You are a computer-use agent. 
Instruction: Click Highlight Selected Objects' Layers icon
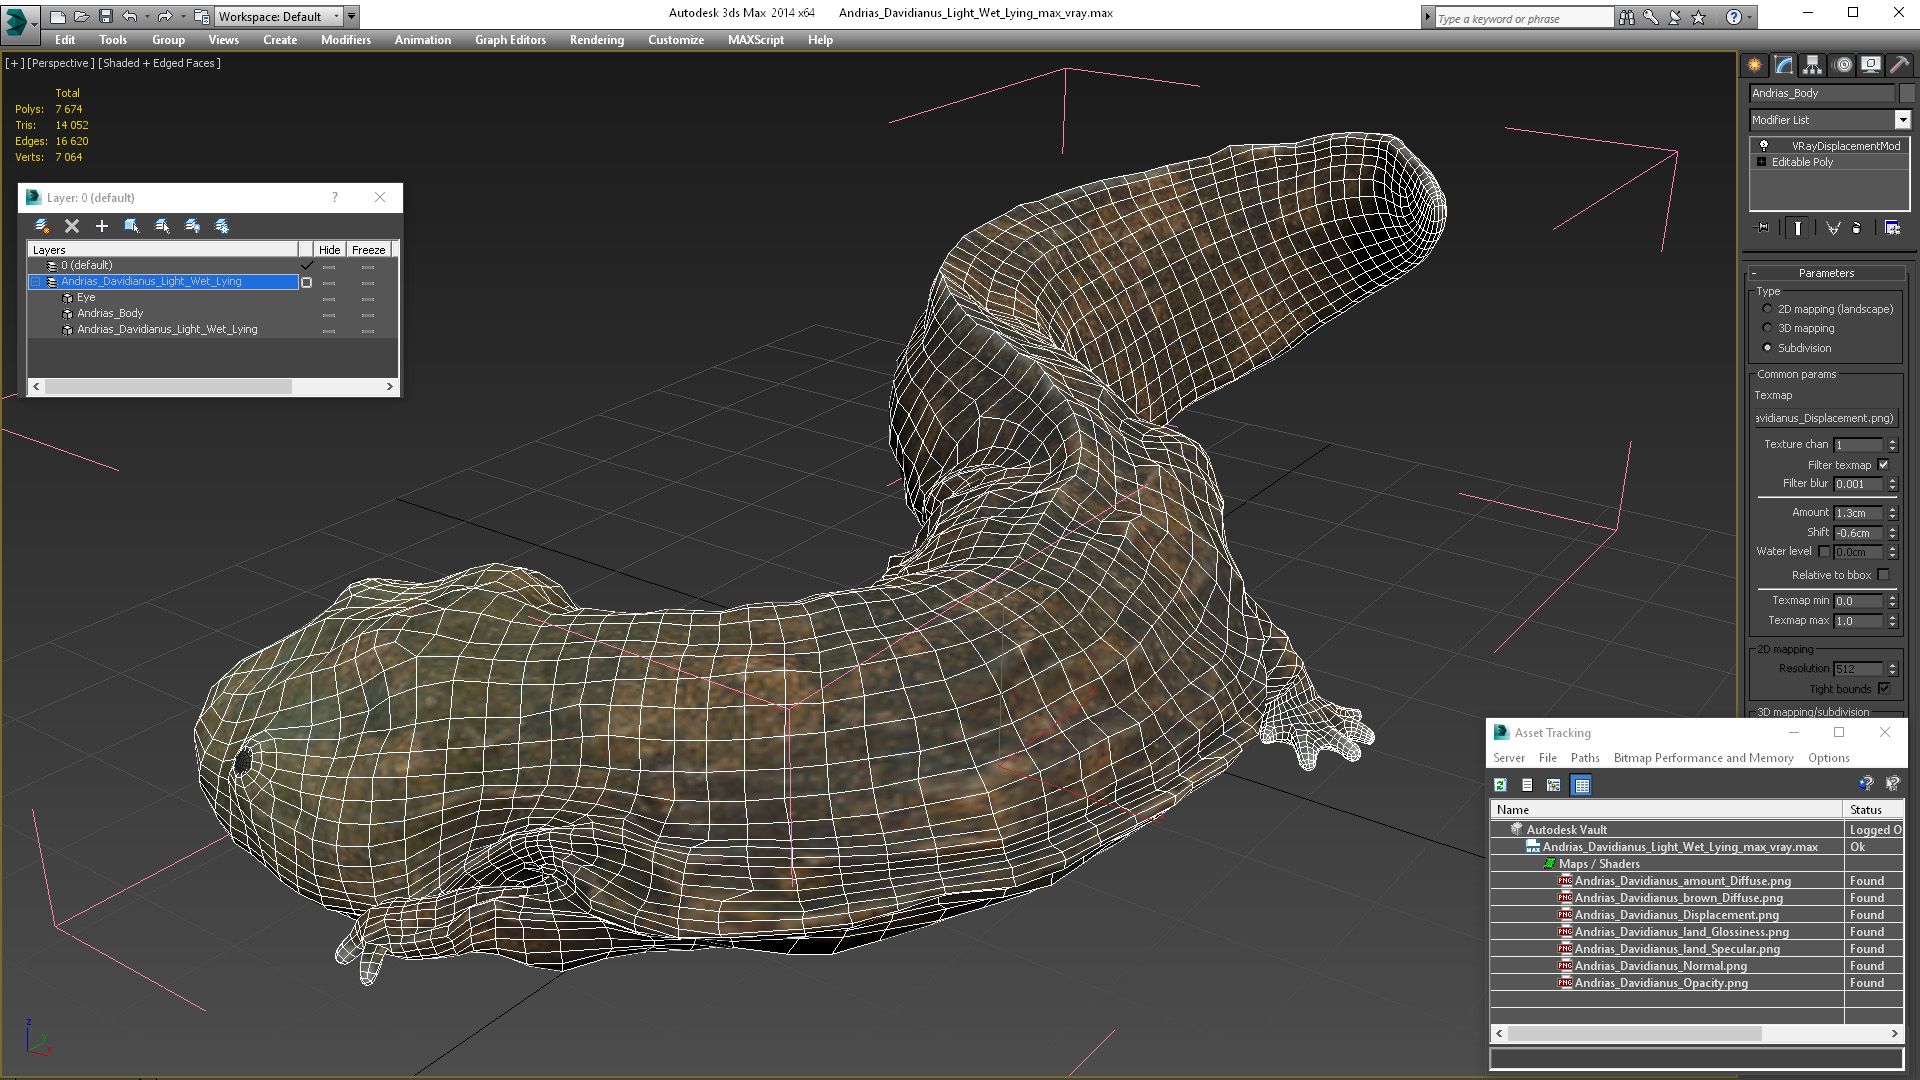pyautogui.click(x=162, y=226)
